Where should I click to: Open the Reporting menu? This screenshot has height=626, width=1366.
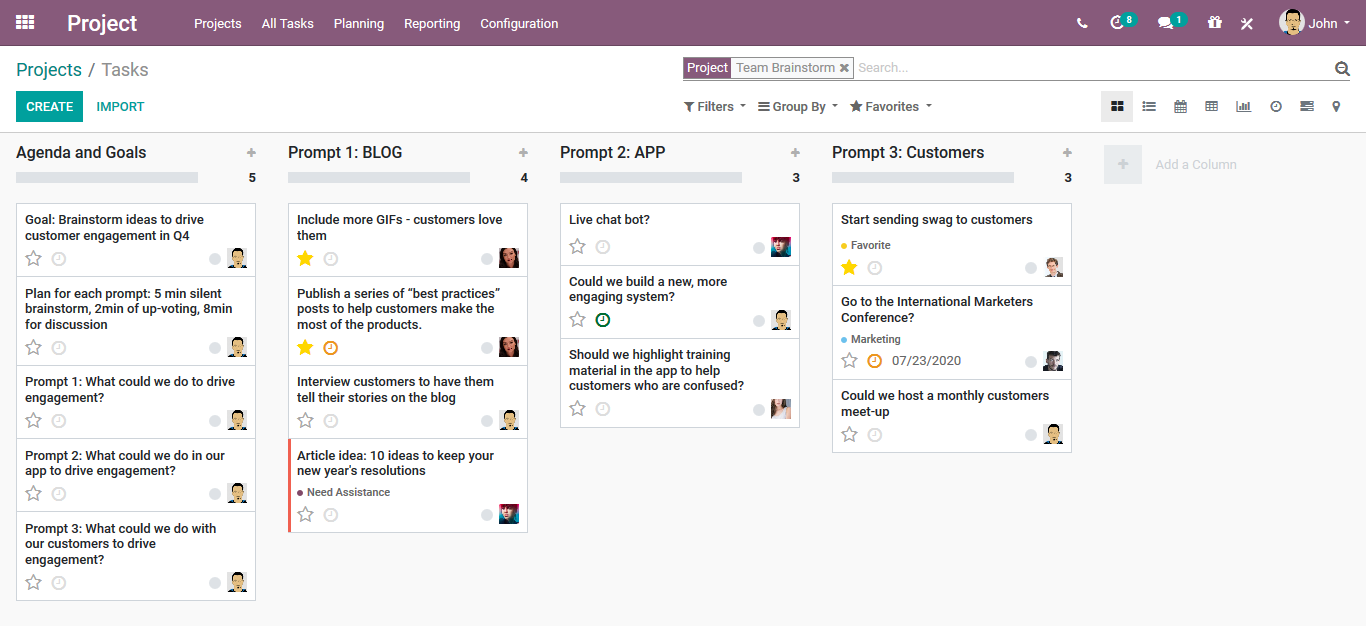[x=432, y=23]
